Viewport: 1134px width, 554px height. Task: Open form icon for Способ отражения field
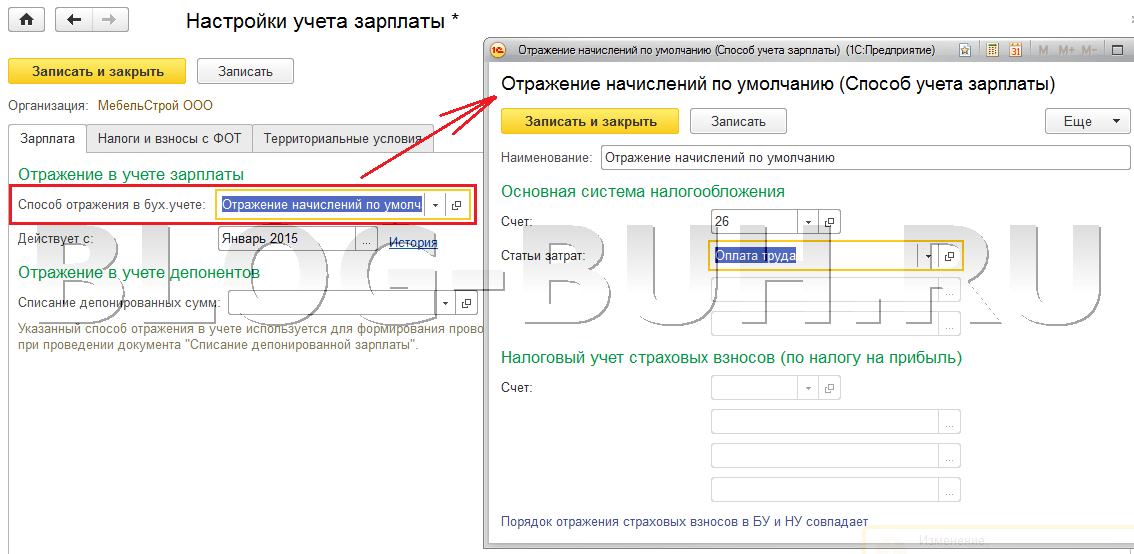tap(456, 205)
